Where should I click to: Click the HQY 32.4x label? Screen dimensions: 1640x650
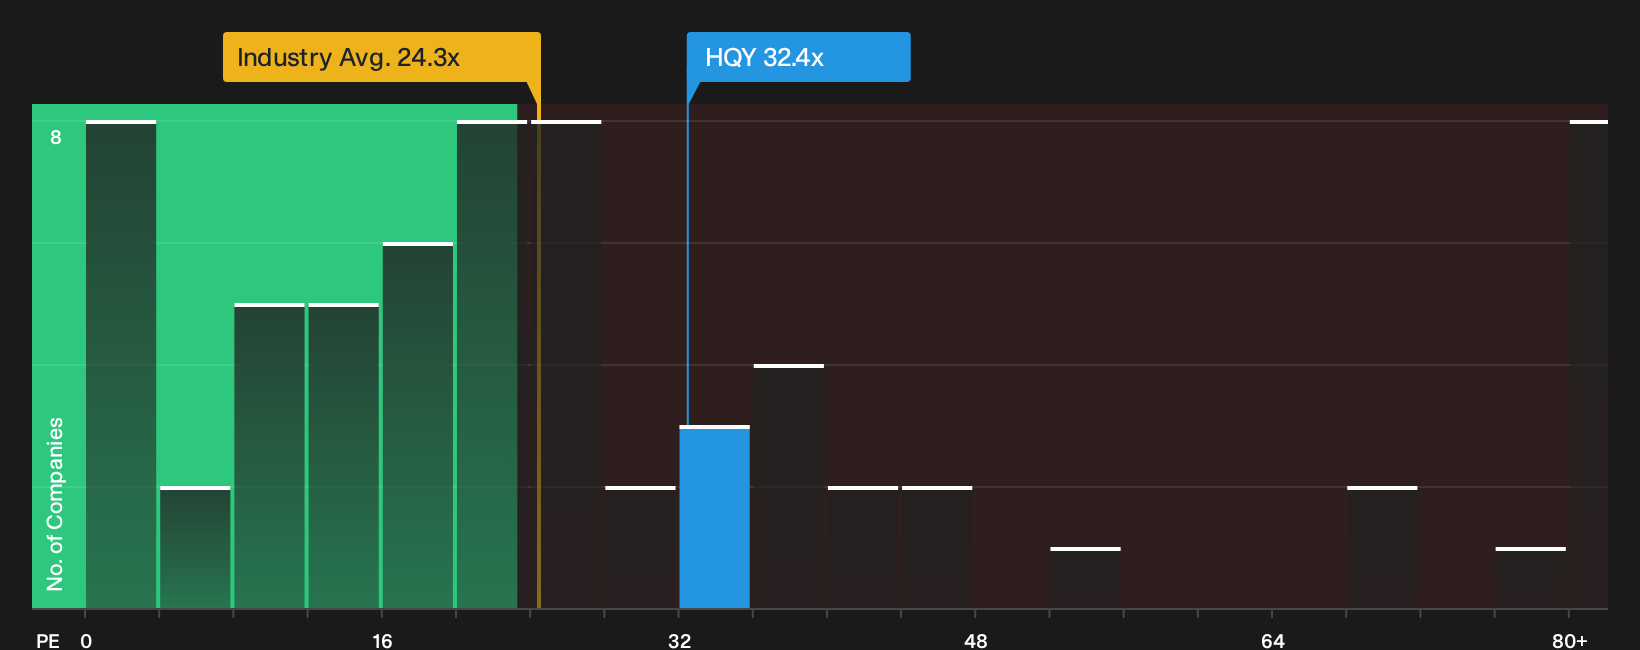(x=798, y=57)
